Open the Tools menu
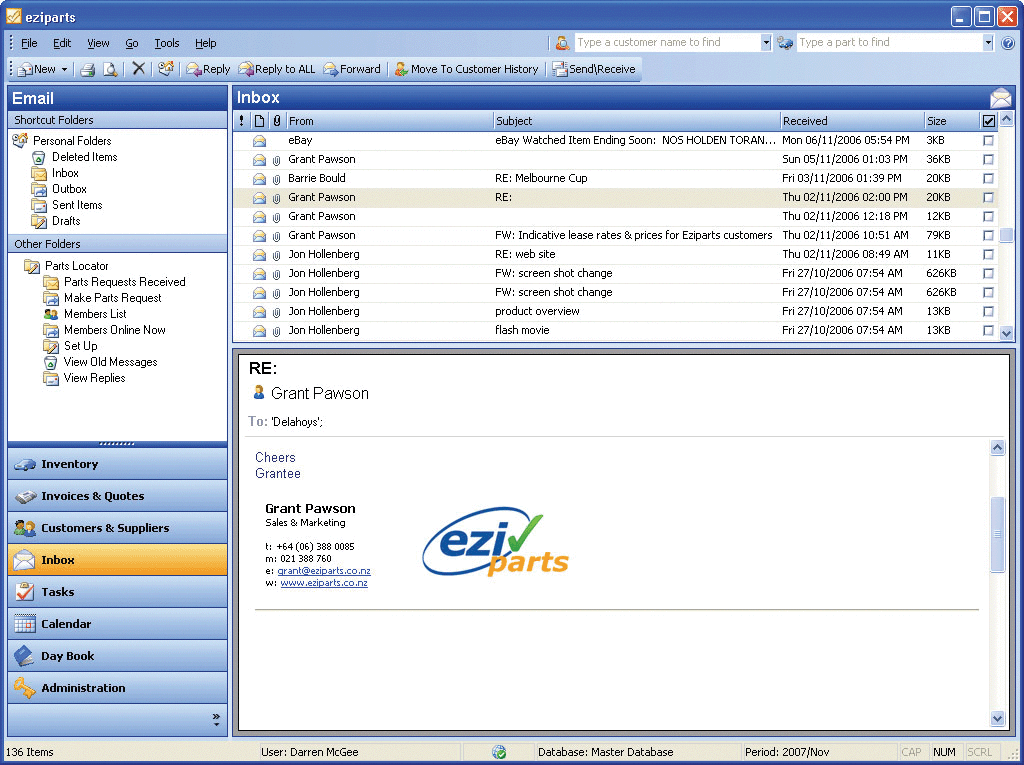Viewport: 1024px width, 765px height. coord(167,43)
